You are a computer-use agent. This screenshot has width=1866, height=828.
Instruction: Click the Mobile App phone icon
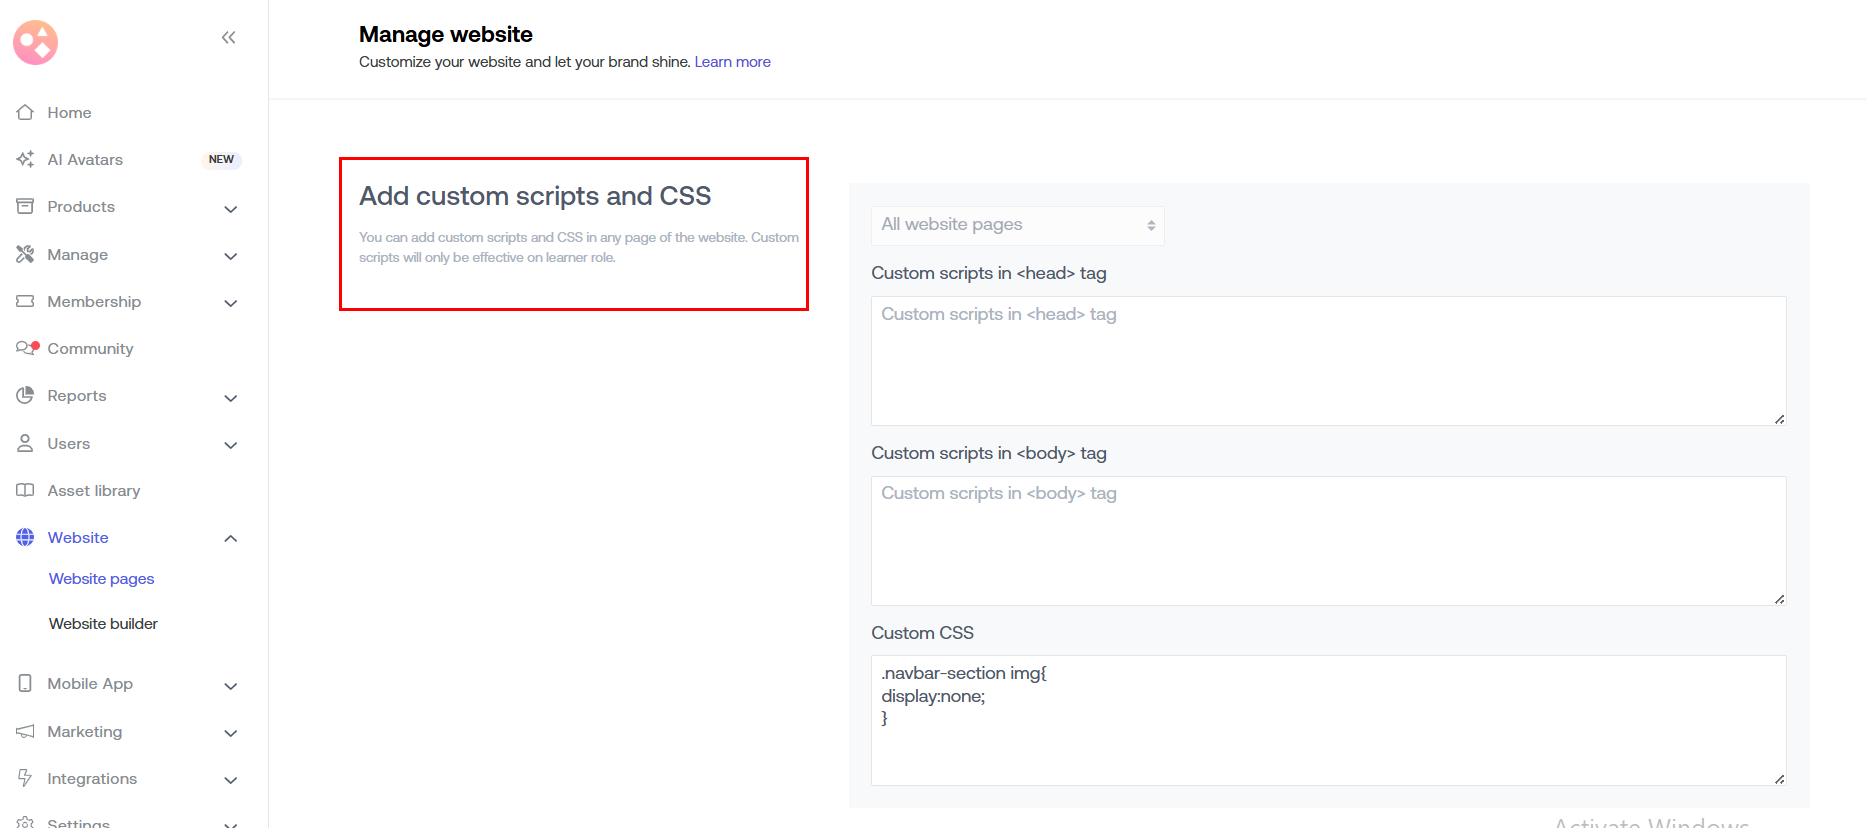click(25, 683)
